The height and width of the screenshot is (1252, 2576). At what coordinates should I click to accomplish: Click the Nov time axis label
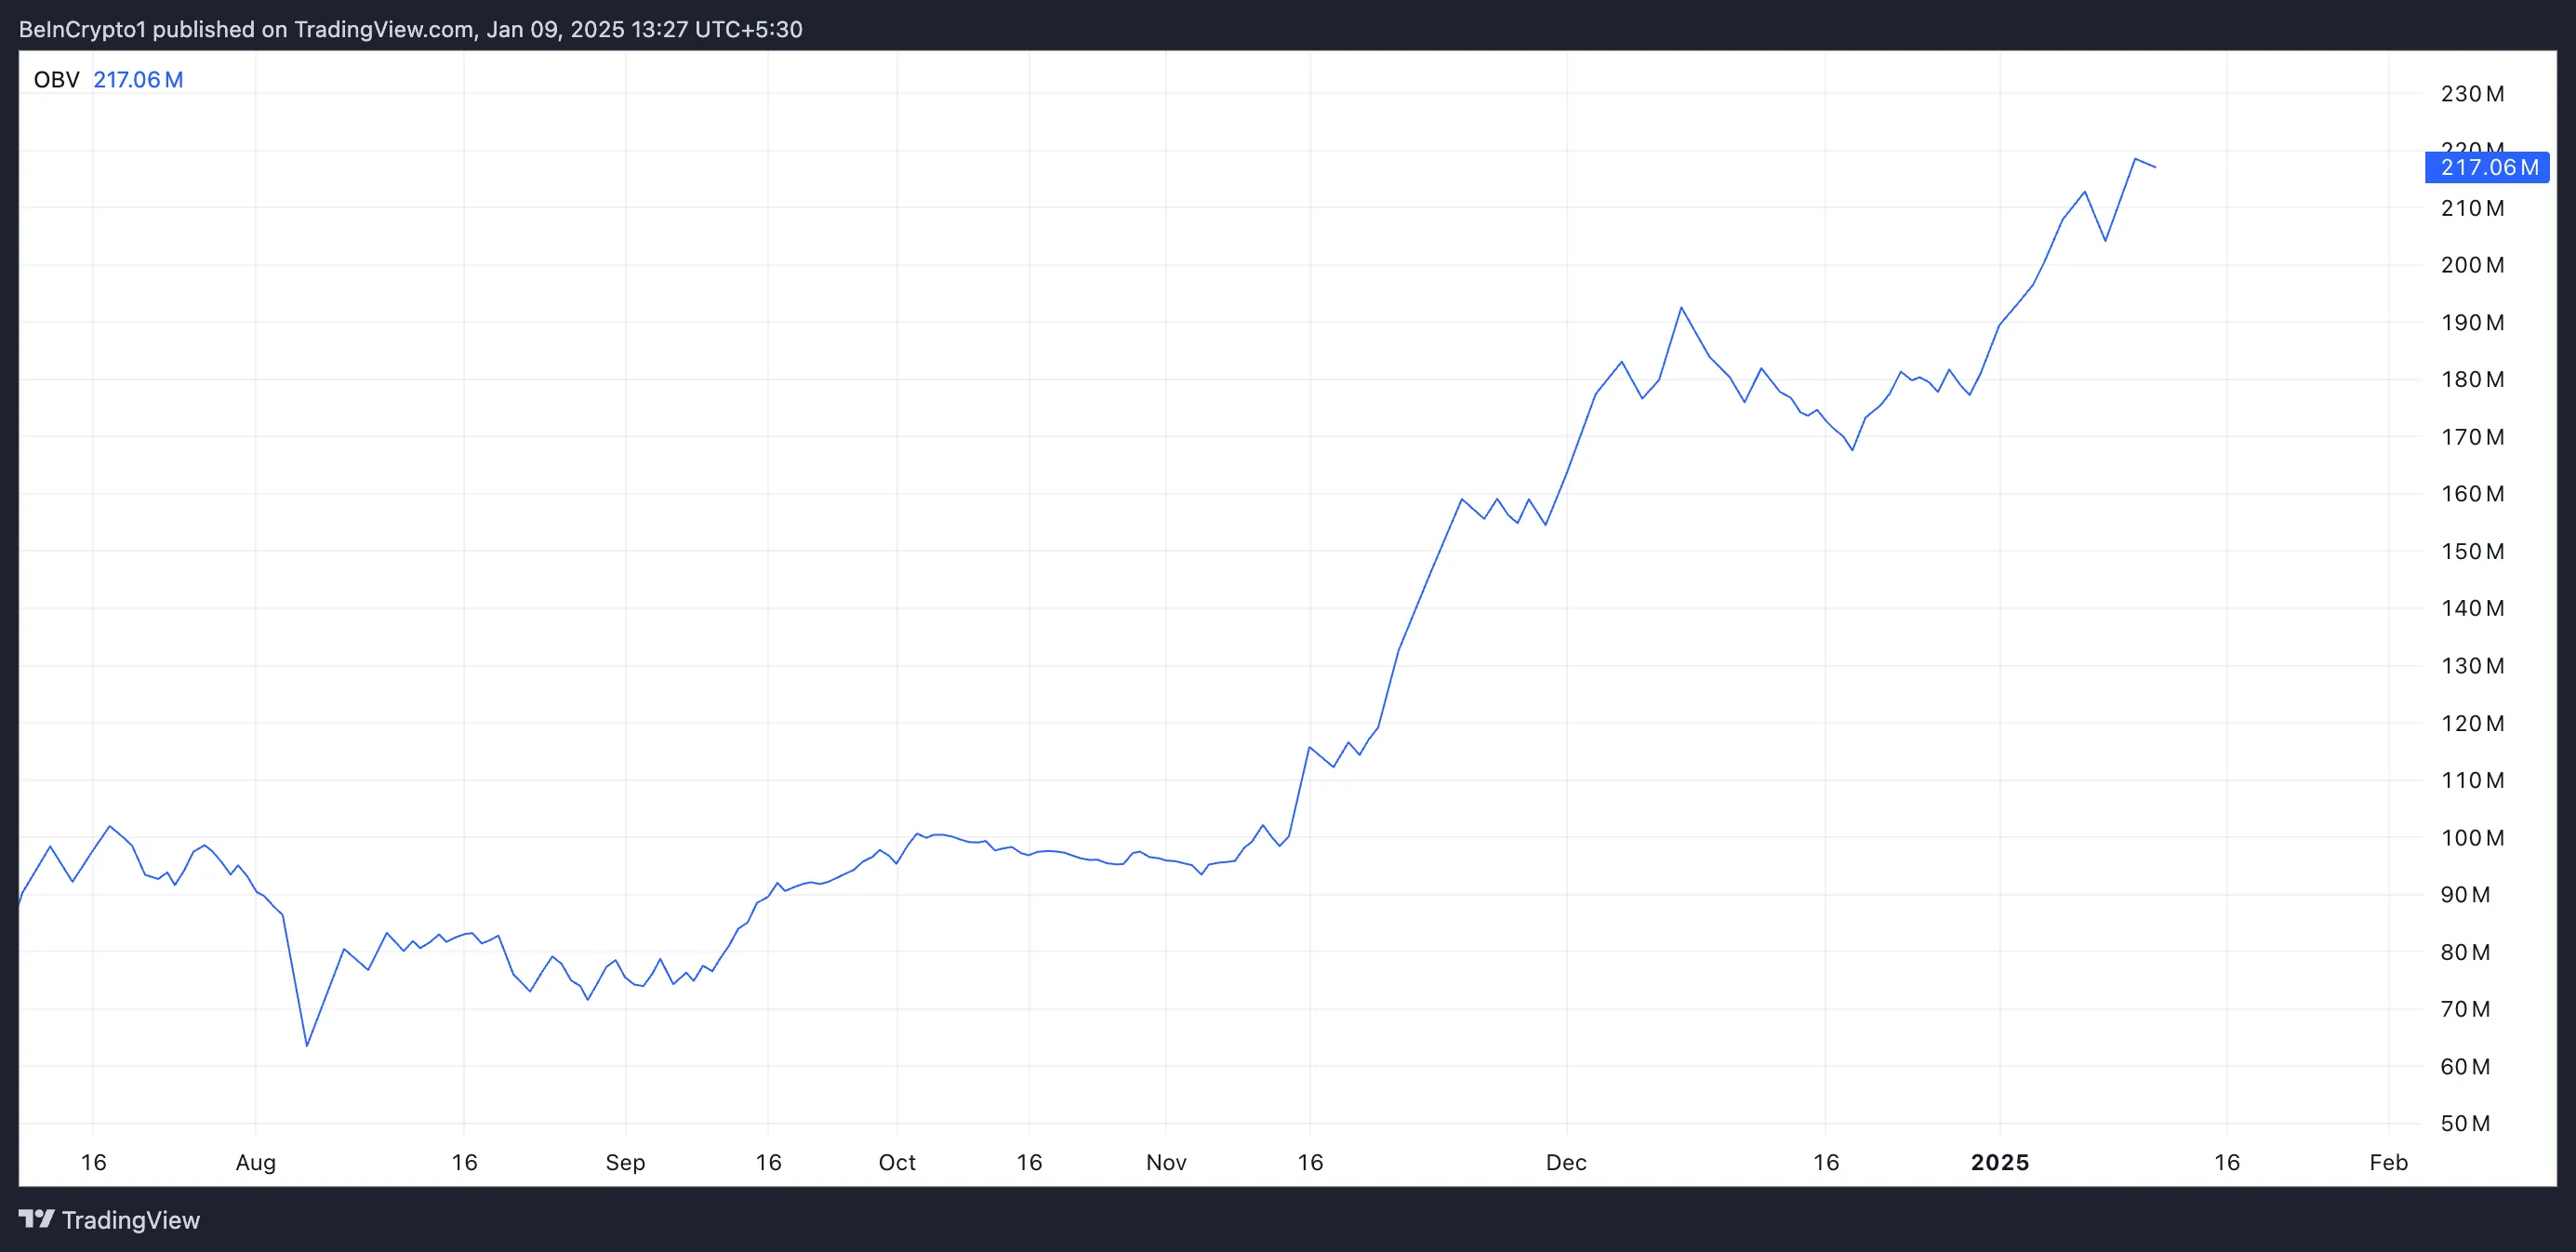[1166, 1162]
